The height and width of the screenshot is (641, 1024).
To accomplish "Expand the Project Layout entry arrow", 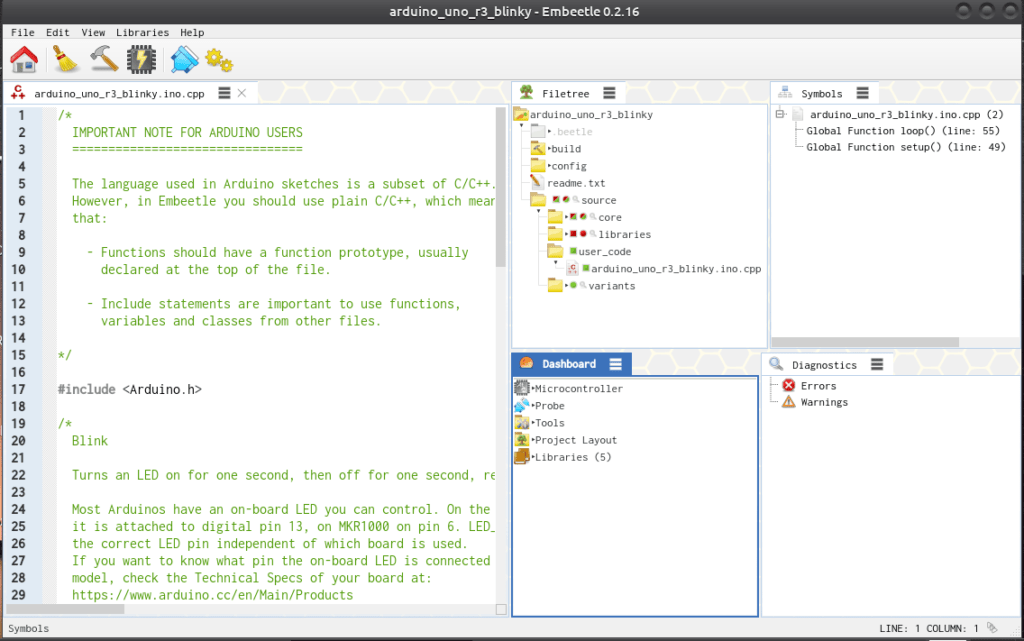I will tap(533, 440).
